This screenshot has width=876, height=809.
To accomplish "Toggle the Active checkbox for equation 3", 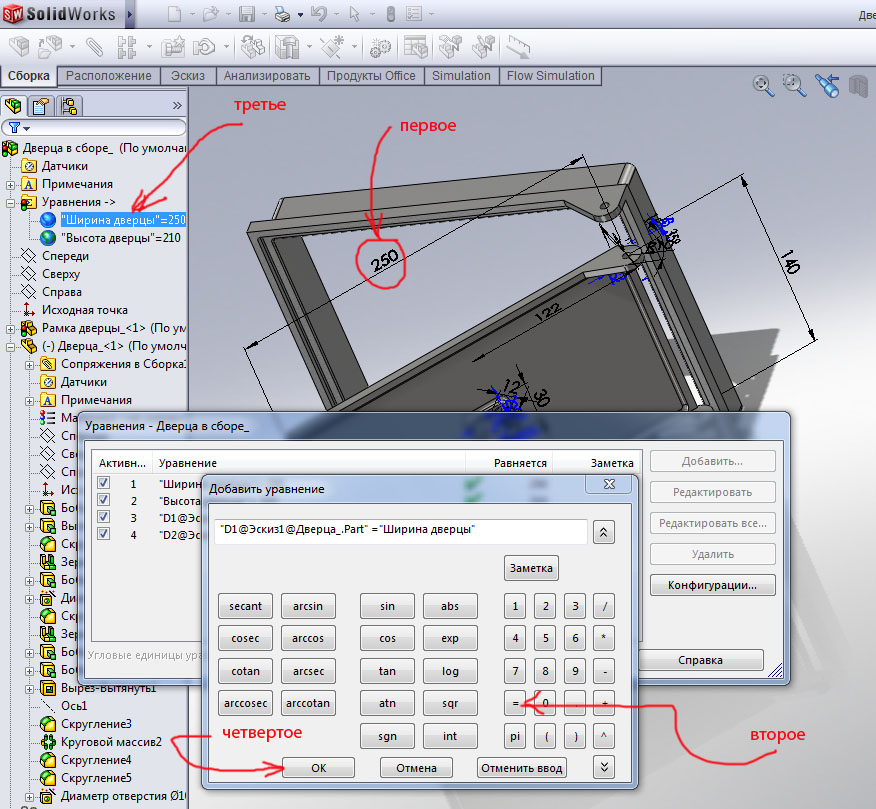I will [x=103, y=517].
